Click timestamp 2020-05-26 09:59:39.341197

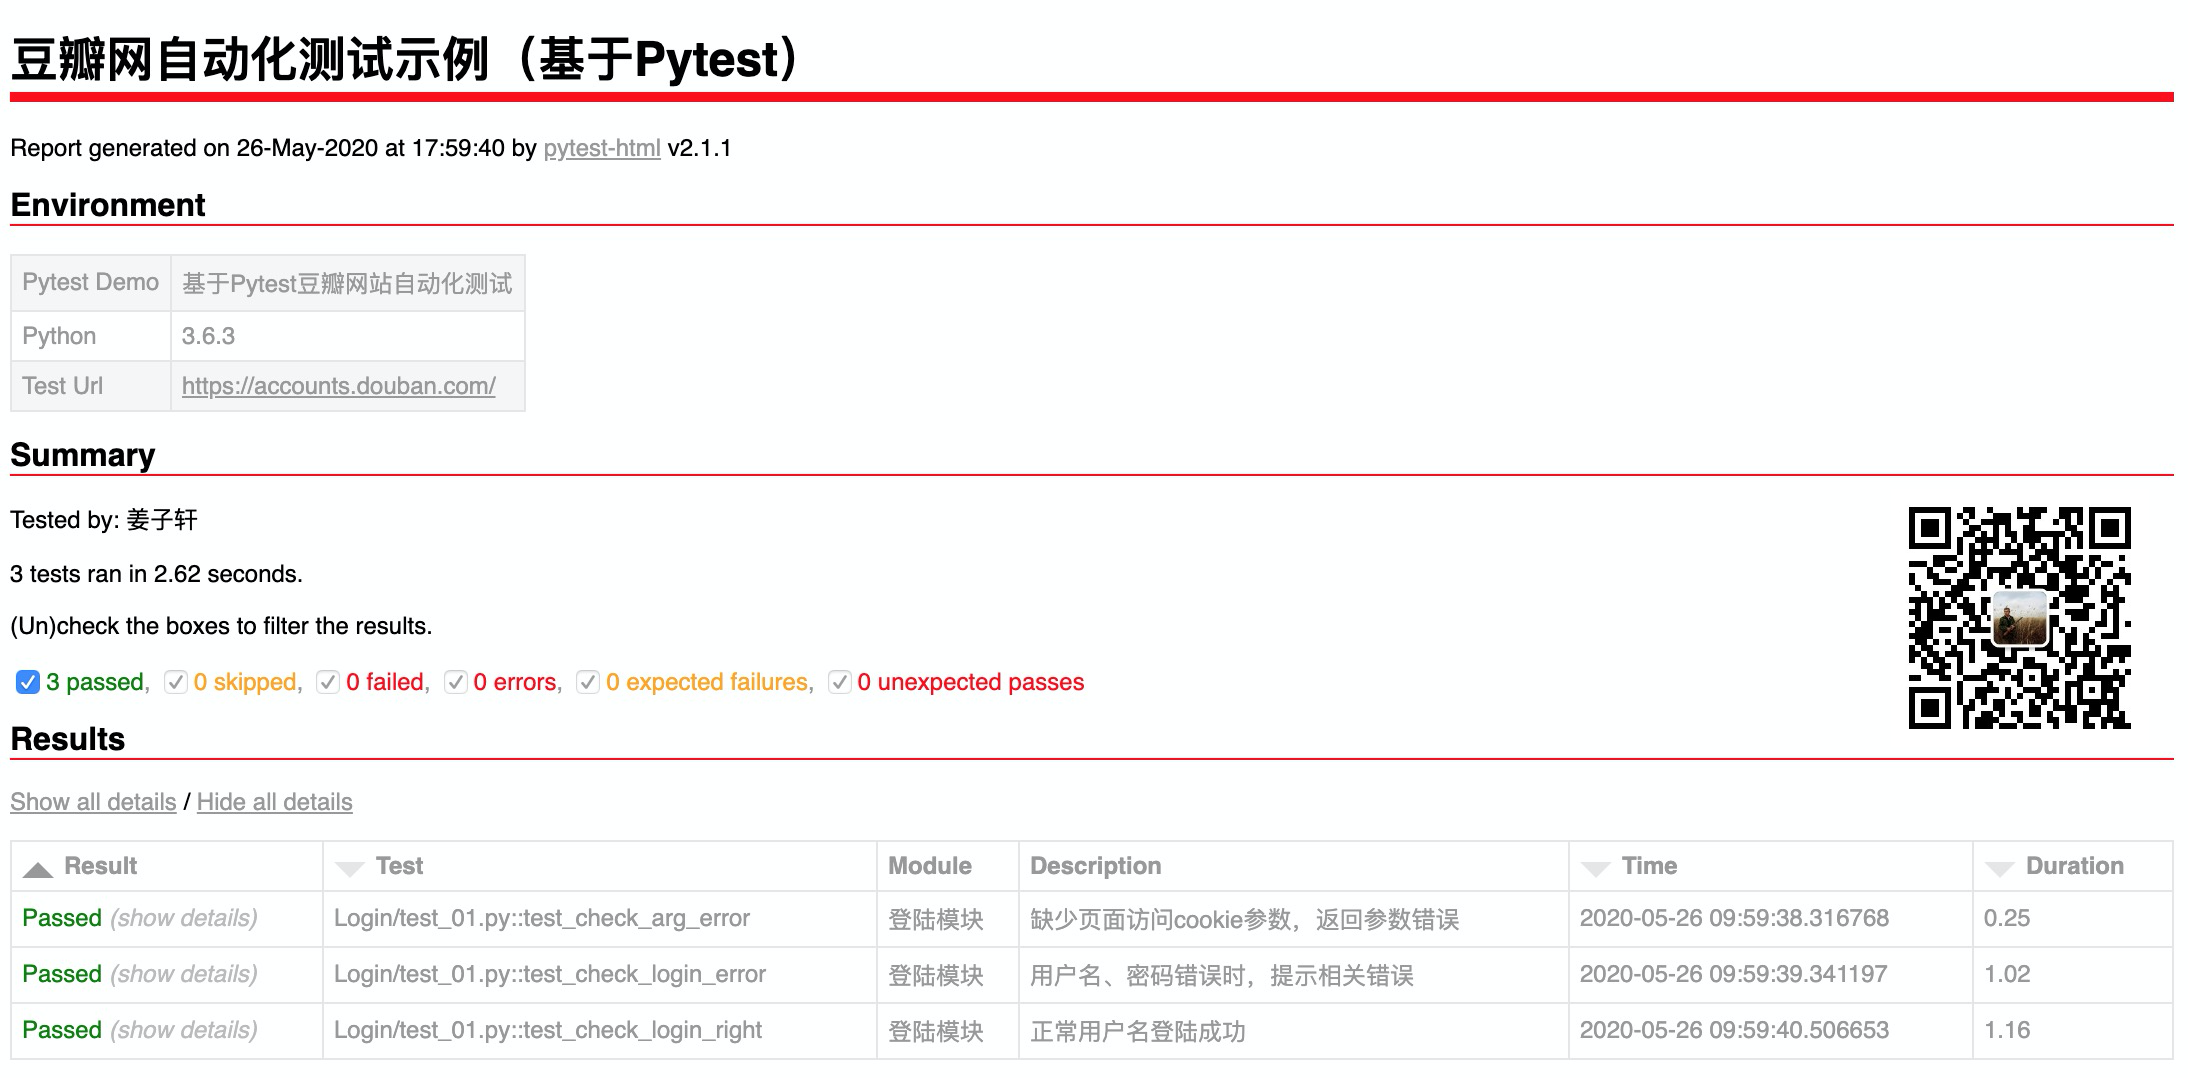[x=1733, y=974]
